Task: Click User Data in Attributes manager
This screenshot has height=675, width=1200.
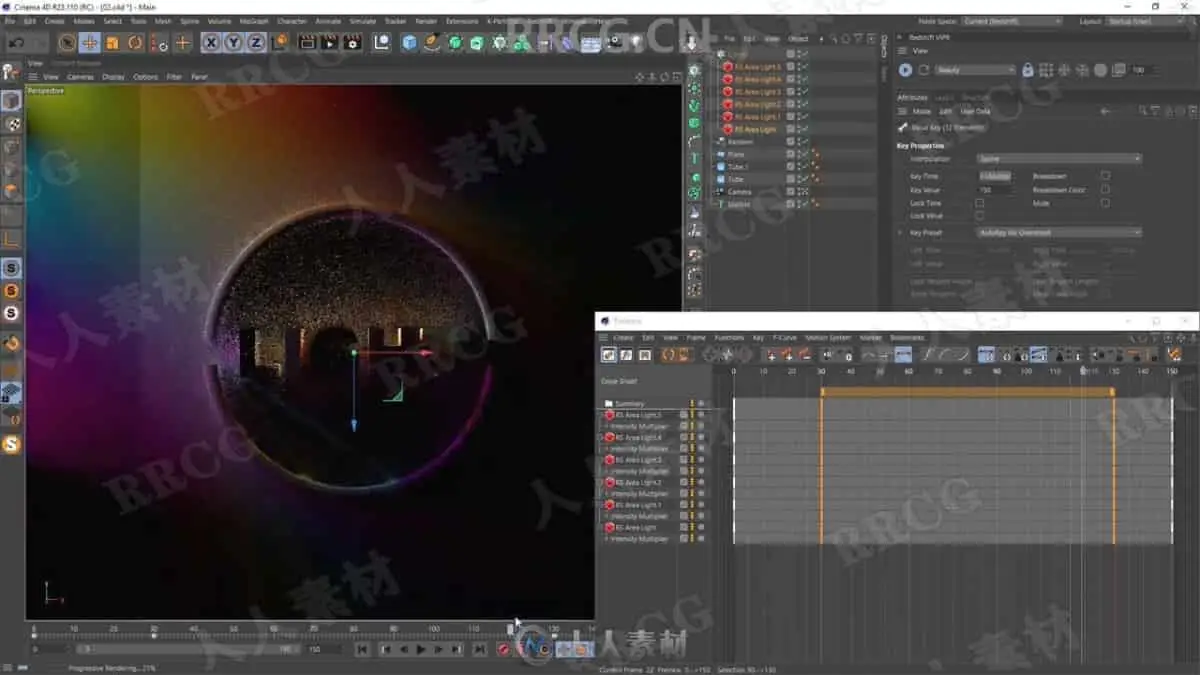Action: coord(975,111)
